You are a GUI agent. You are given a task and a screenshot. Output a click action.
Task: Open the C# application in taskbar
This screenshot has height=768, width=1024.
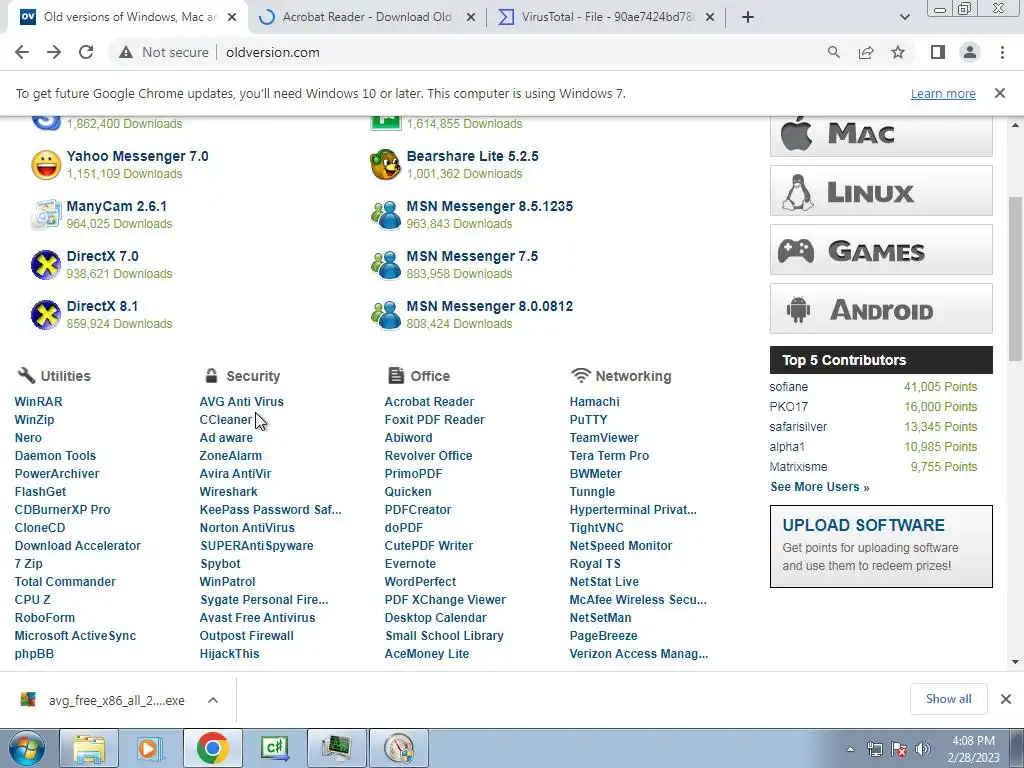coord(274,748)
